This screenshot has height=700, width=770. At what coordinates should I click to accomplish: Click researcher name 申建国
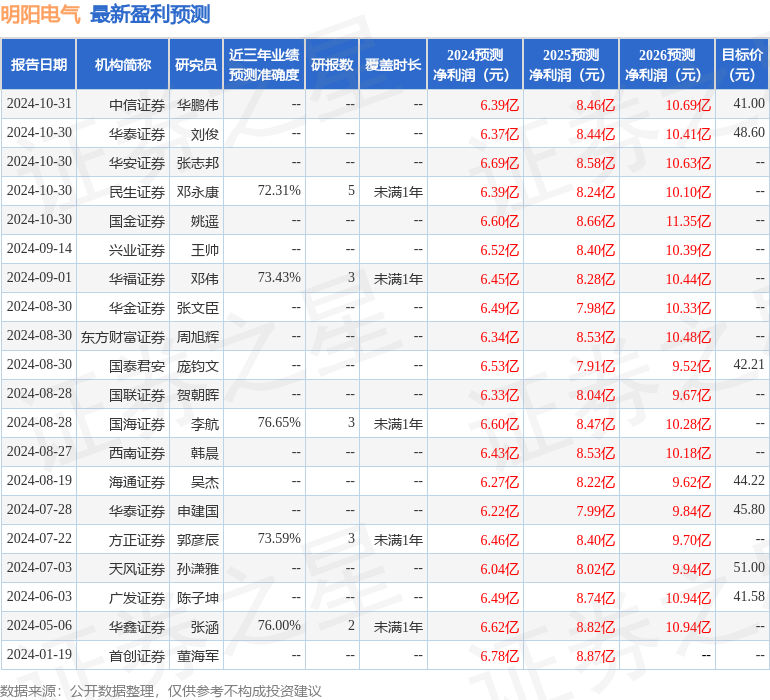pyautogui.click(x=197, y=511)
